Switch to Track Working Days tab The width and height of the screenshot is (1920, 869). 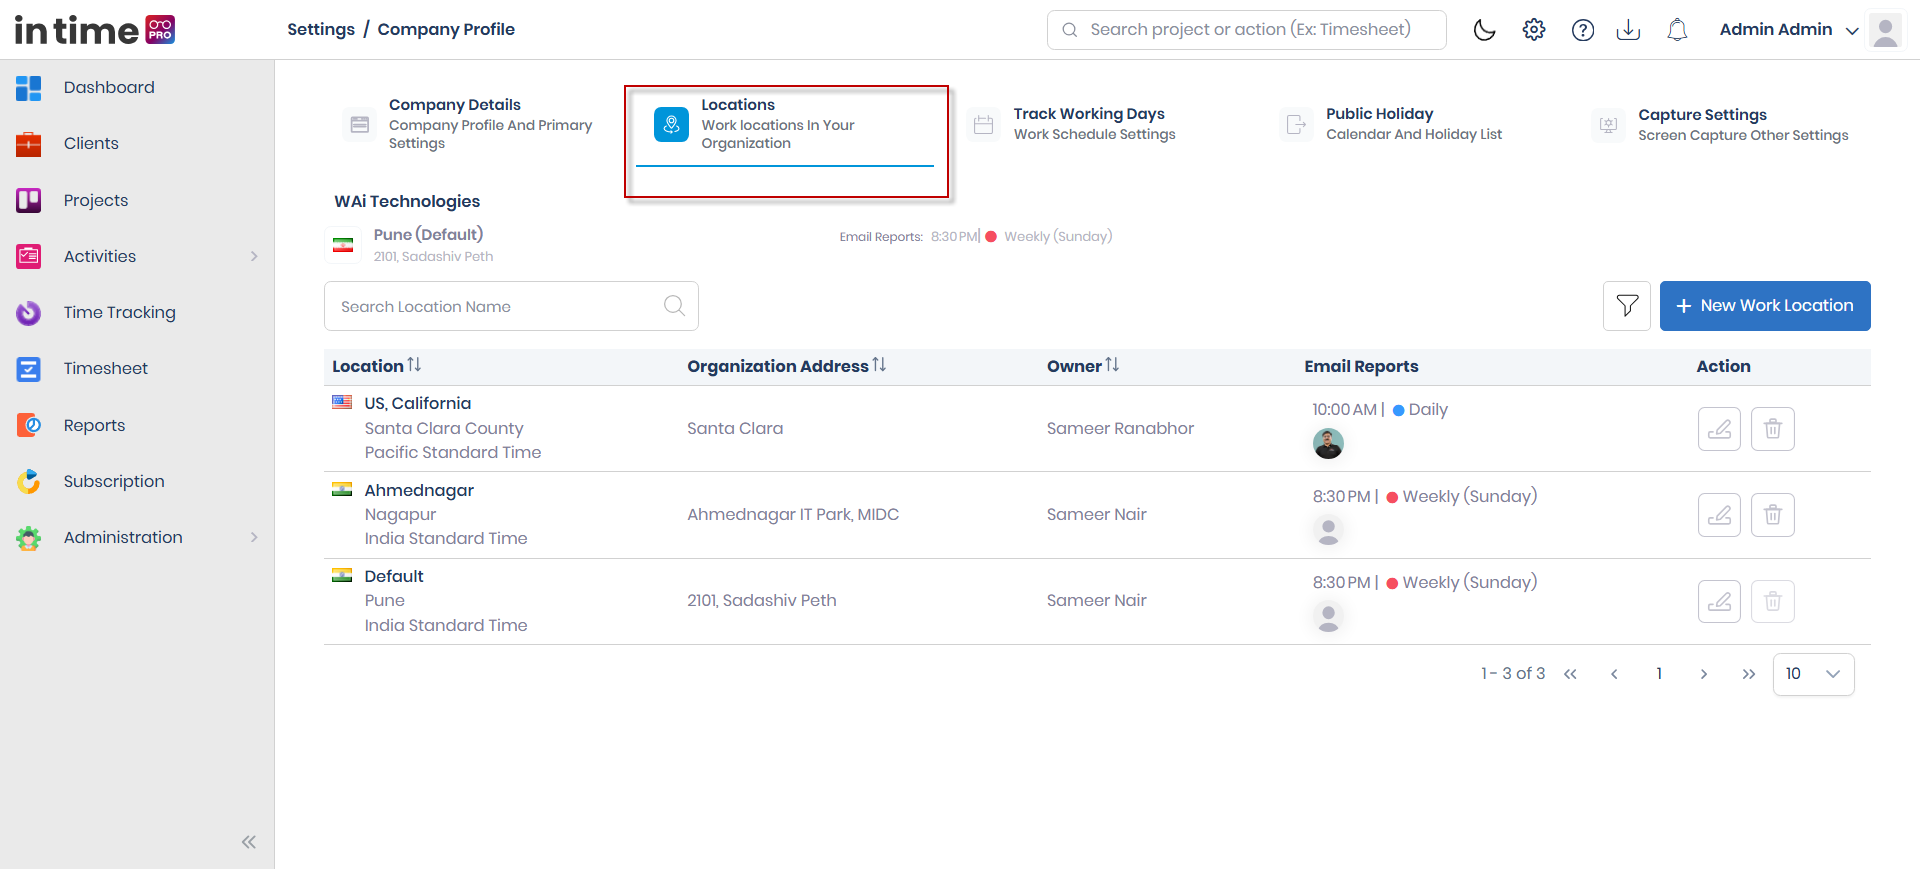1074,124
